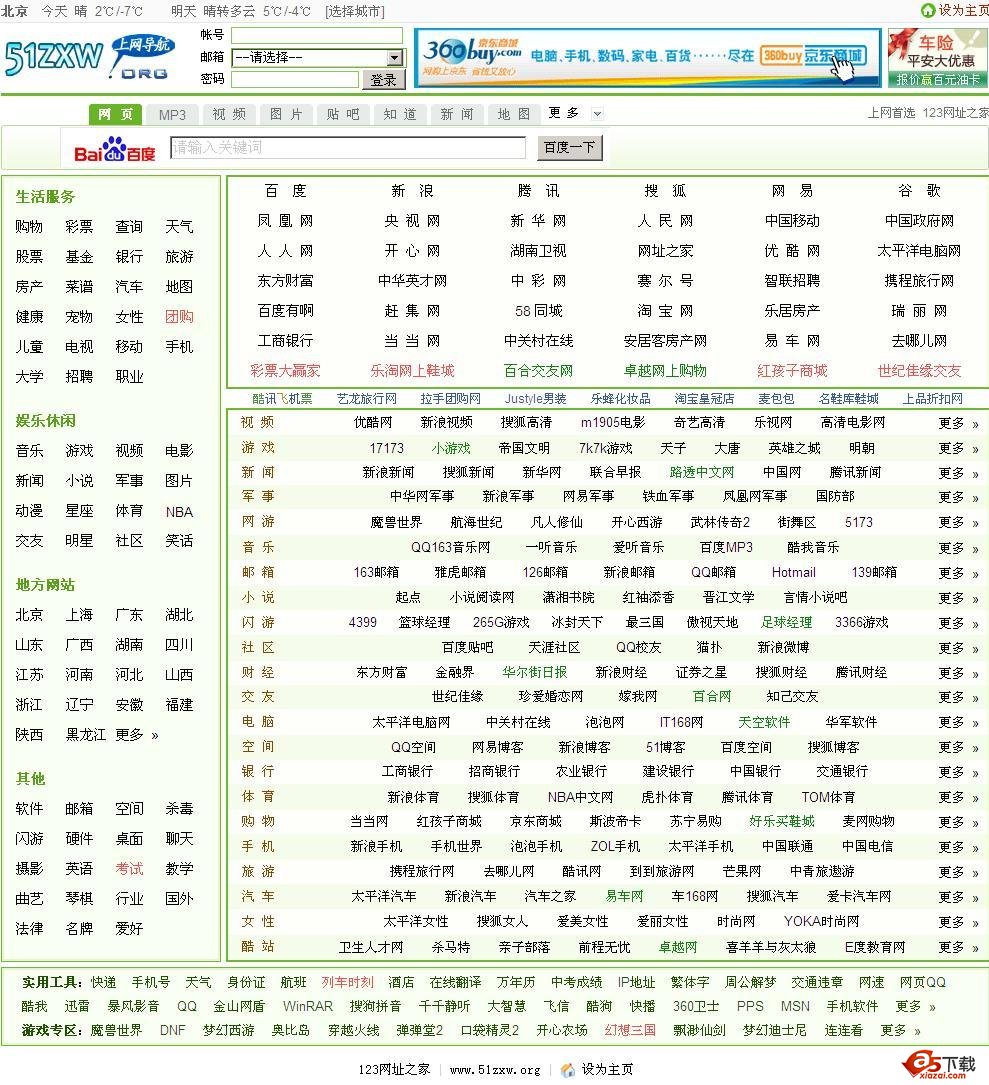Click NBA under 娱乐休闲
989x1085 pixels.
[179, 512]
